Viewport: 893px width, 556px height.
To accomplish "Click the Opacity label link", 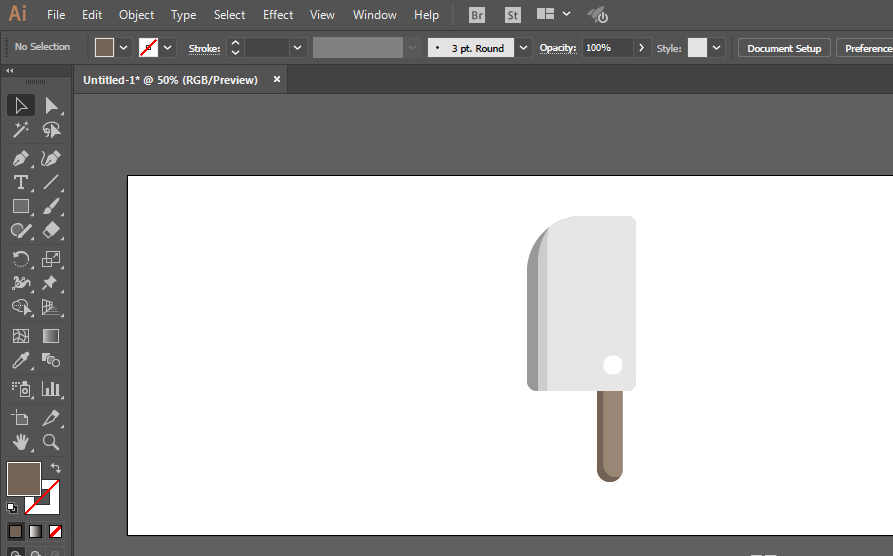I will 557,48.
